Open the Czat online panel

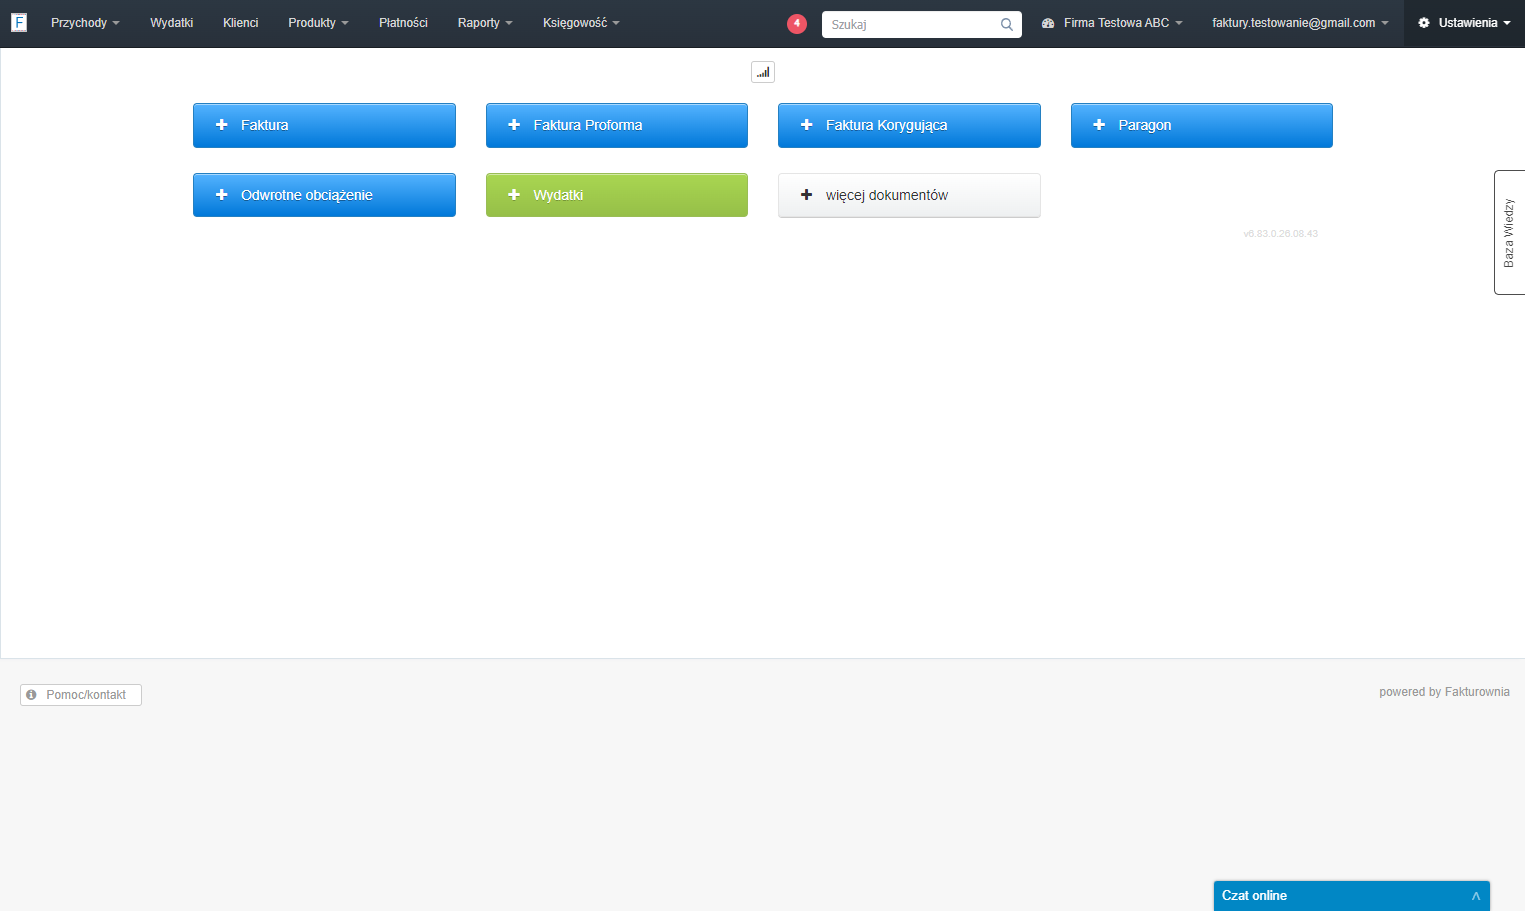pyautogui.click(x=1352, y=896)
